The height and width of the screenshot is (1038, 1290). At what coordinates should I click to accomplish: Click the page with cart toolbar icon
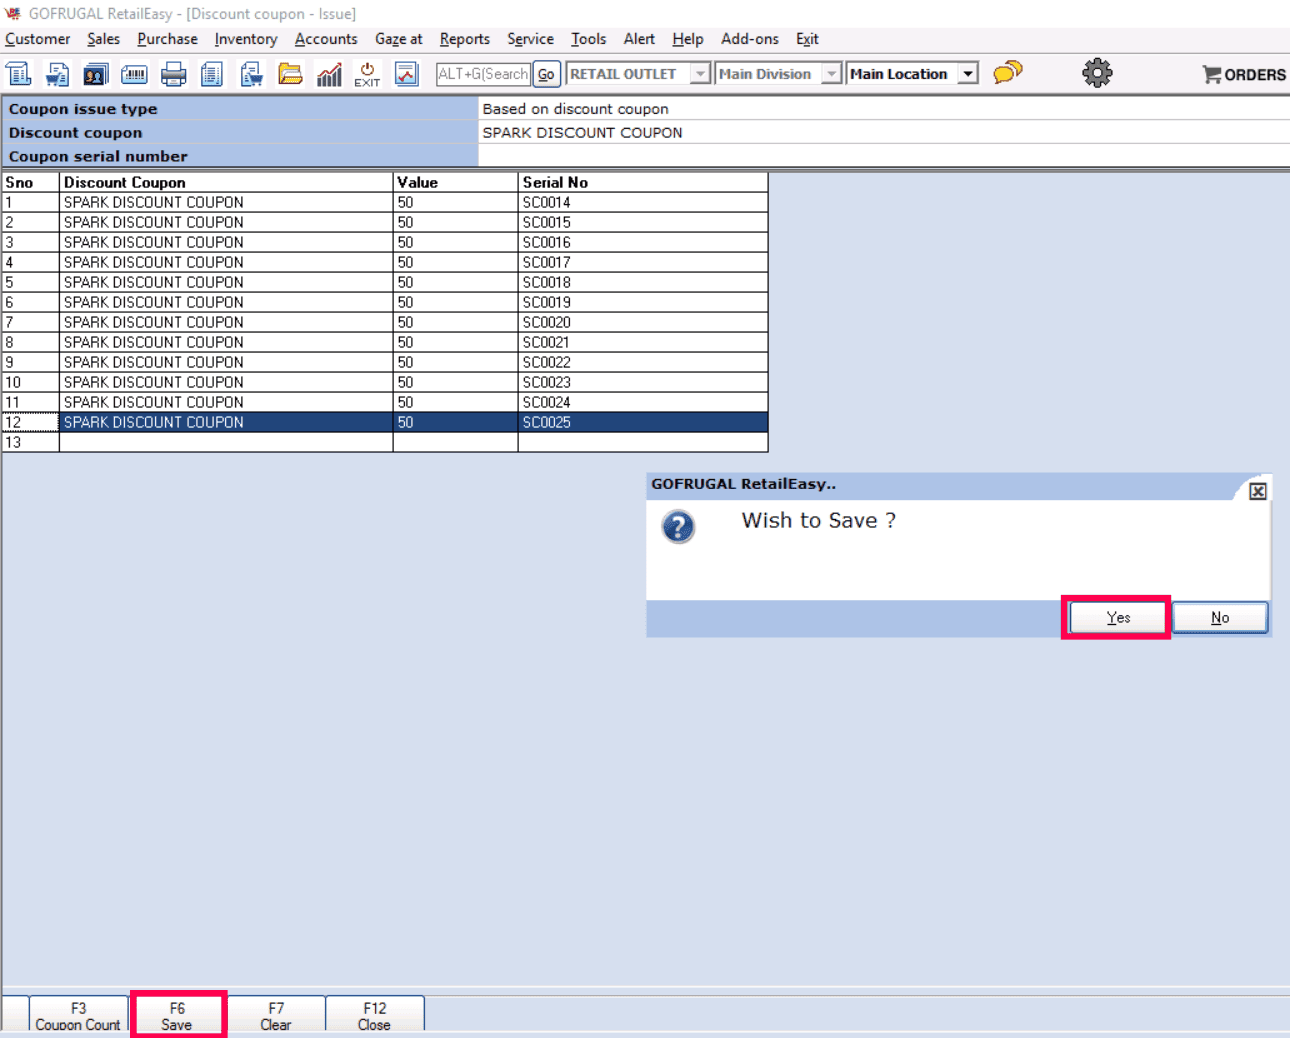[x=252, y=74]
